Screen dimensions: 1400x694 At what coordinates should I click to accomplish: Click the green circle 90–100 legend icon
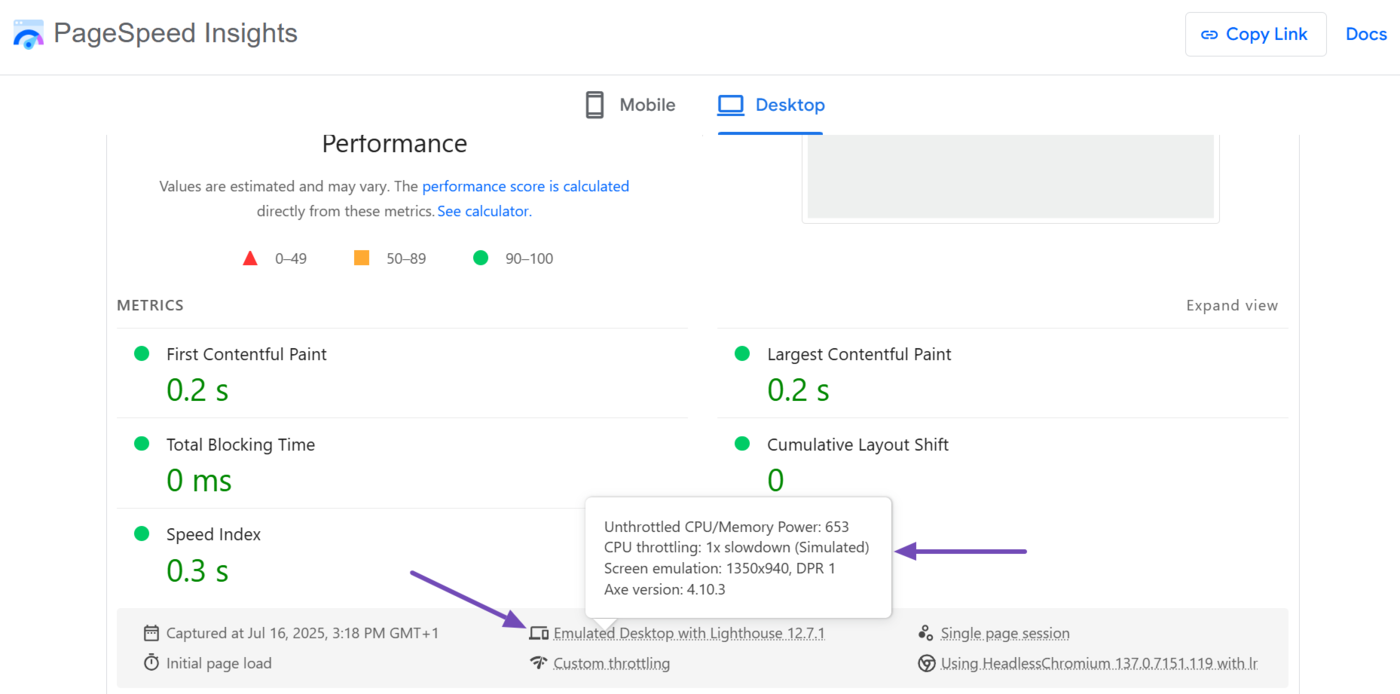click(480, 258)
